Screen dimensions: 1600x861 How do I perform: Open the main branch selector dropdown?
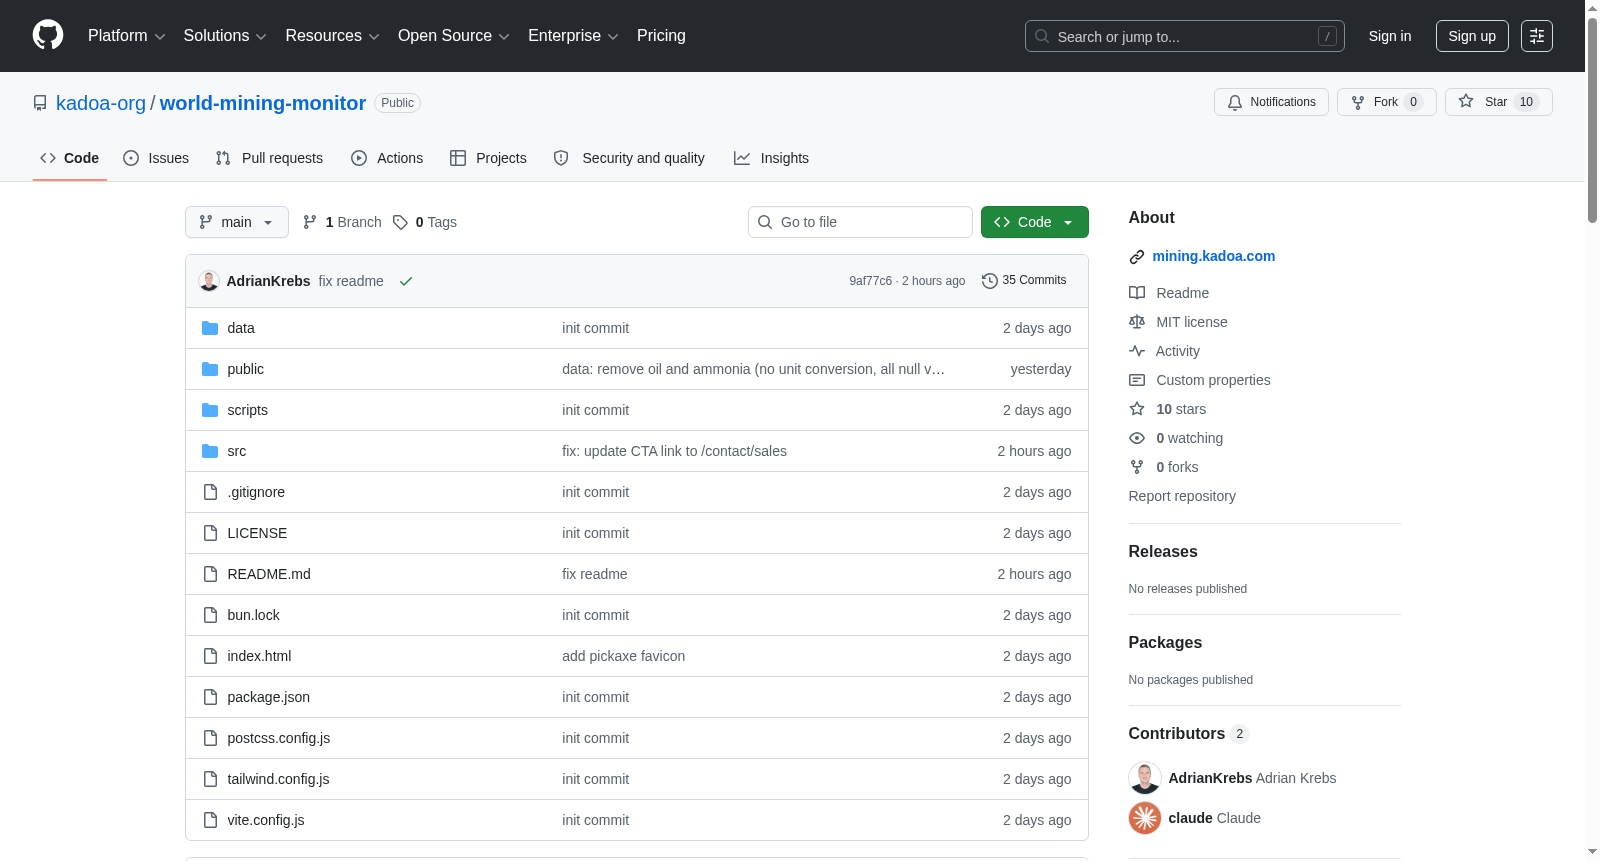[x=237, y=222]
